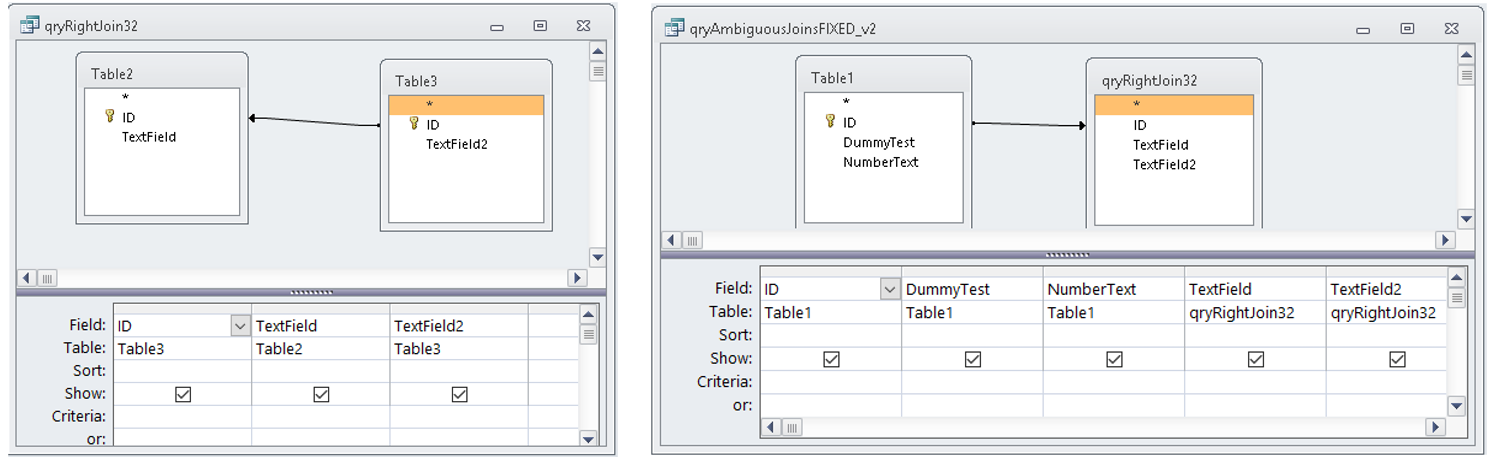Open the Field dropdown for ID in qryRightJoin32
Image resolution: width=1492 pixels, height=458 pixels.
coord(240,326)
